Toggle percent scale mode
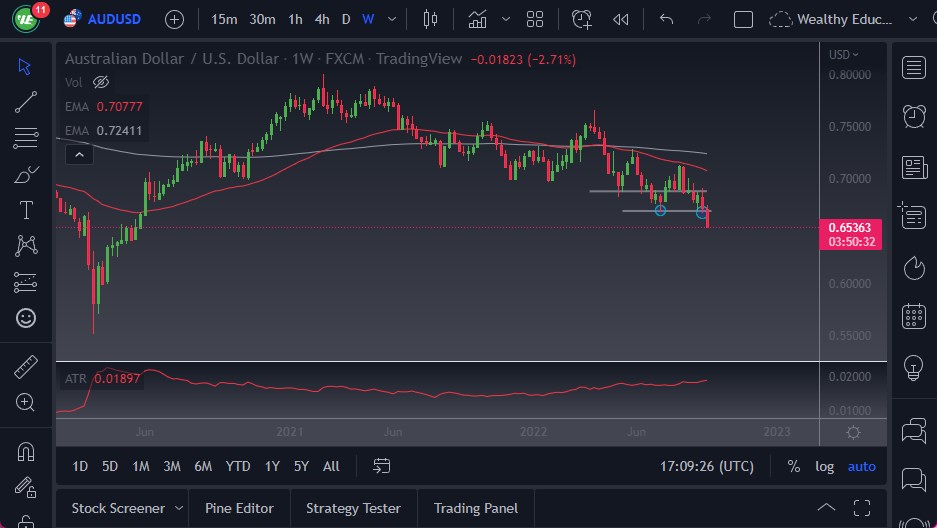937x528 pixels. tap(793, 466)
